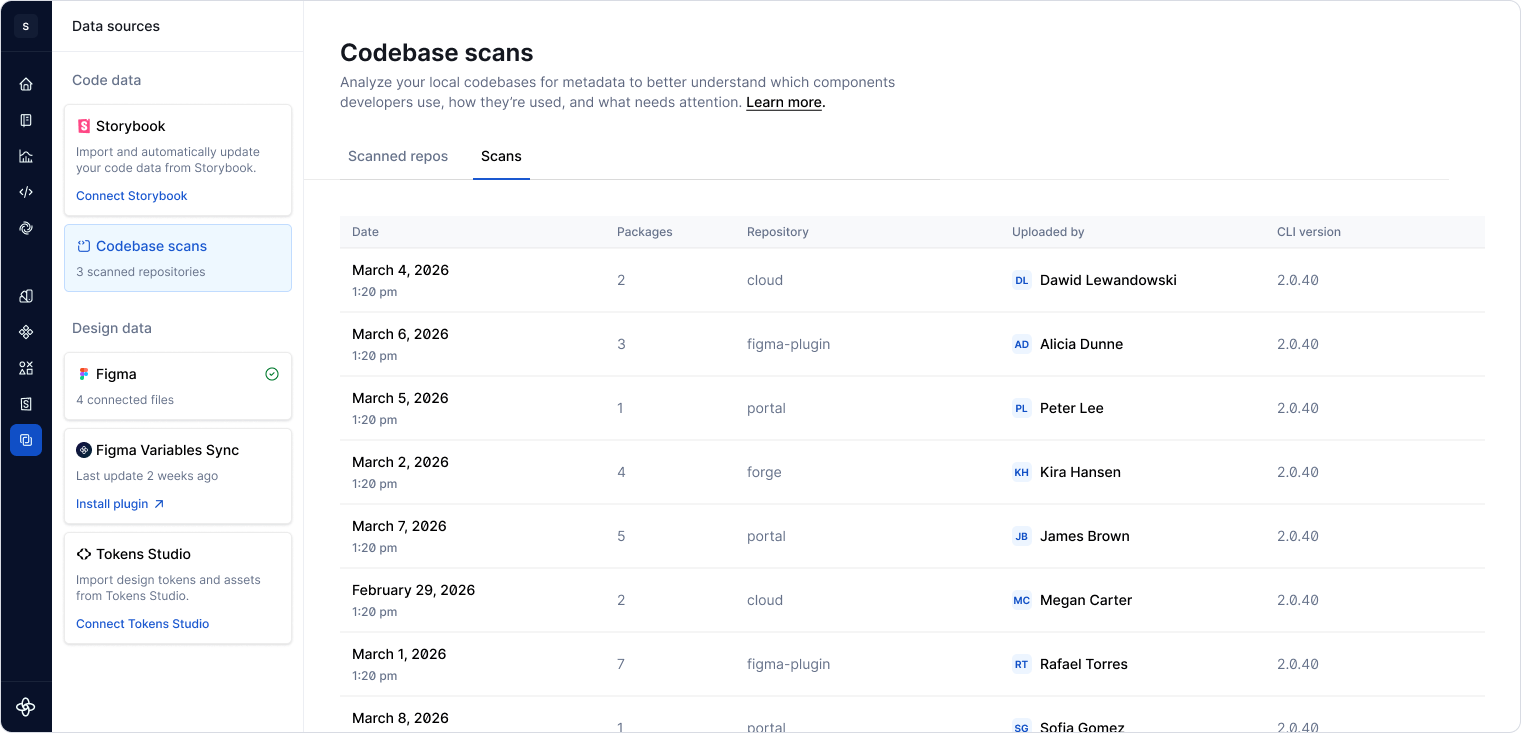This screenshot has width=1521, height=733.
Task: Click uploader Megan Carter
Action: point(1086,600)
